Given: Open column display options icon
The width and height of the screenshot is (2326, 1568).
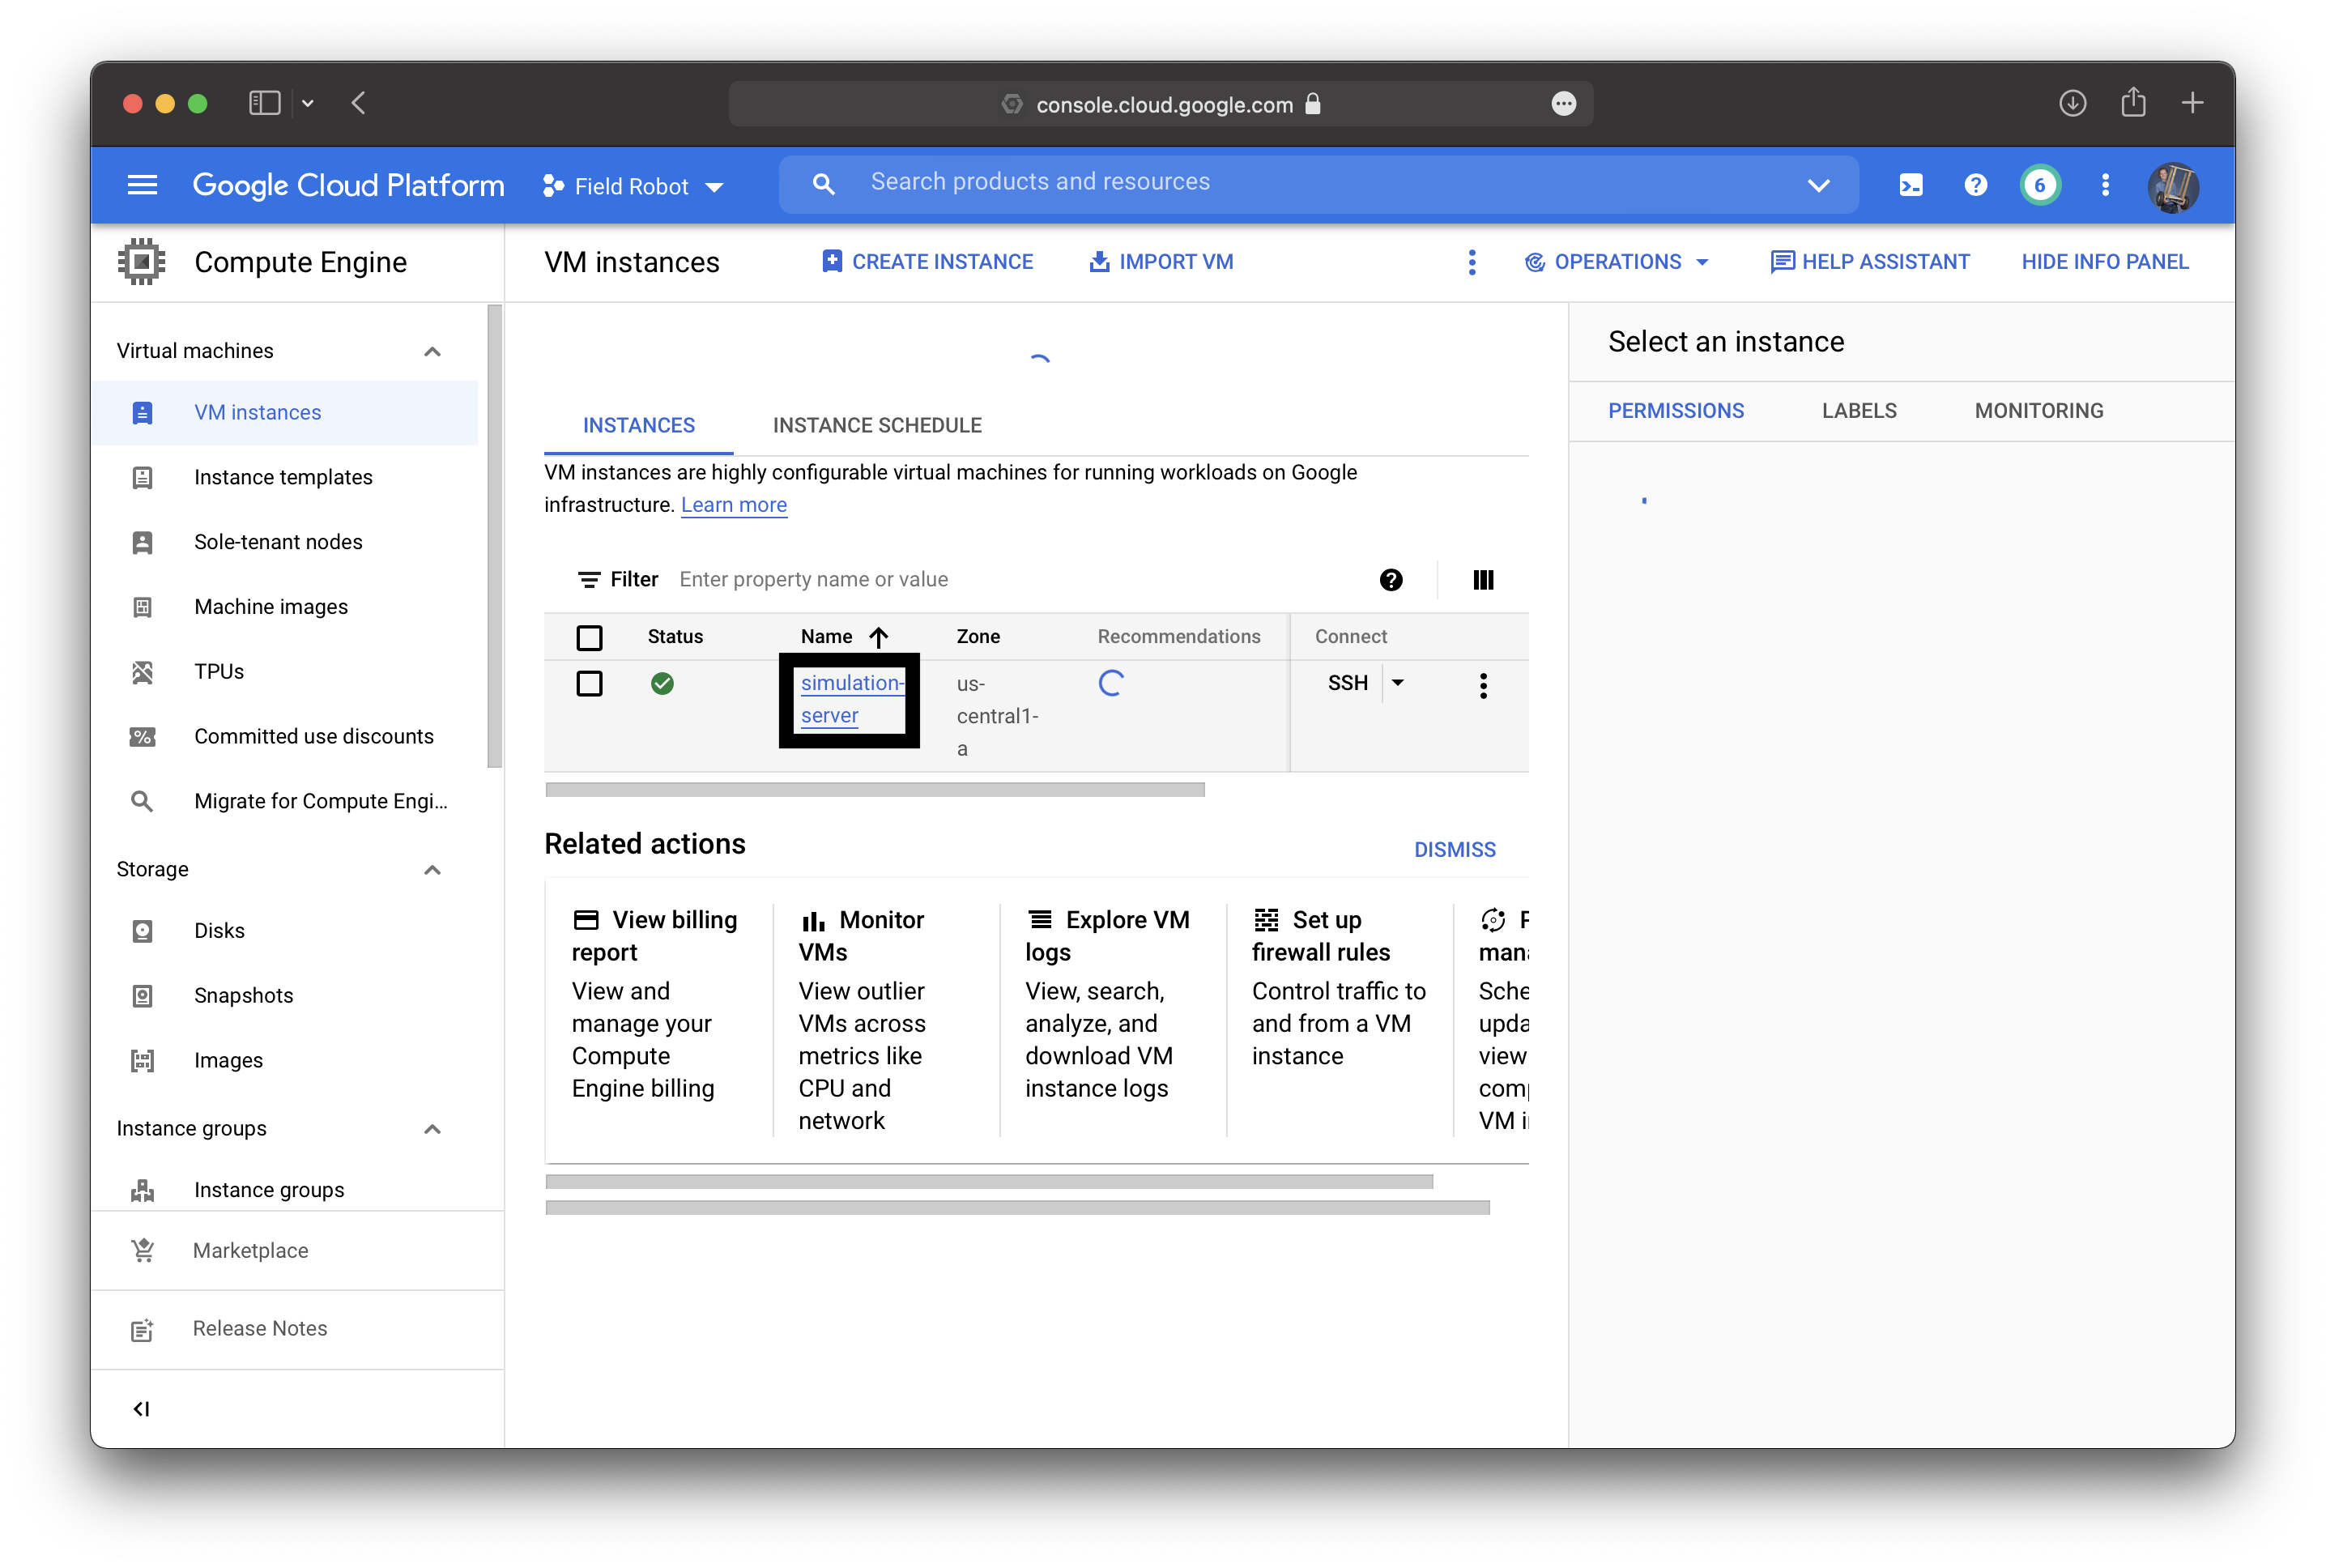Looking at the screenshot, I should pos(1483,580).
